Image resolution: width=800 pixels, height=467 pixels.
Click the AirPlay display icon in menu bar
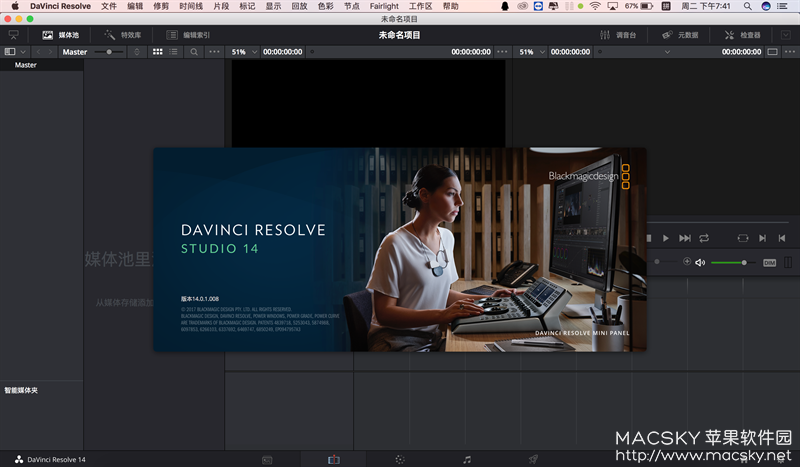[x=613, y=6]
